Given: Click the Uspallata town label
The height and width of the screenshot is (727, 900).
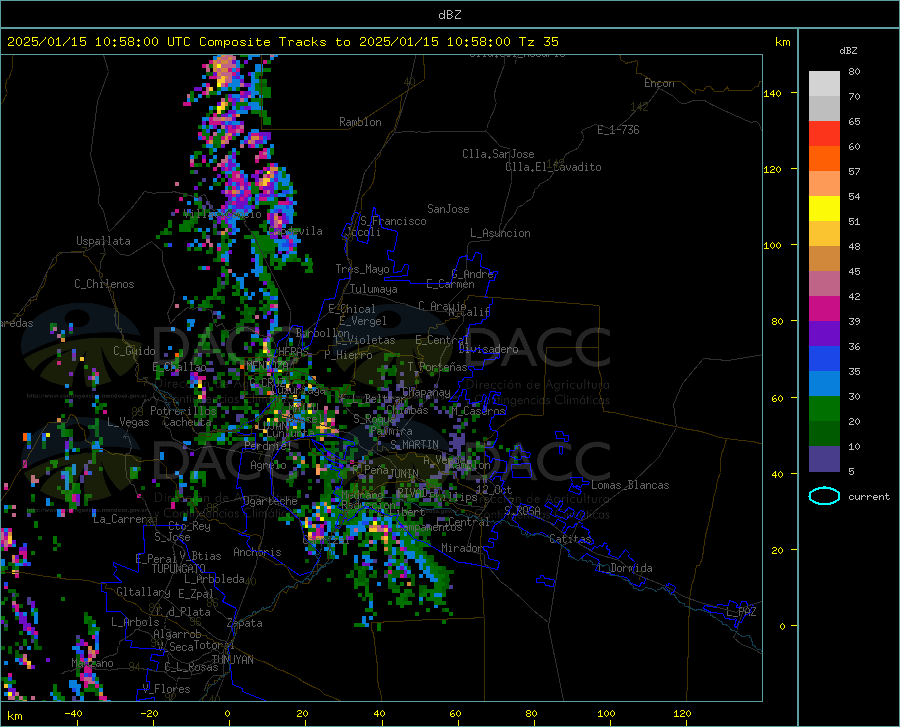Looking at the screenshot, I should pyautogui.click(x=103, y=241).
